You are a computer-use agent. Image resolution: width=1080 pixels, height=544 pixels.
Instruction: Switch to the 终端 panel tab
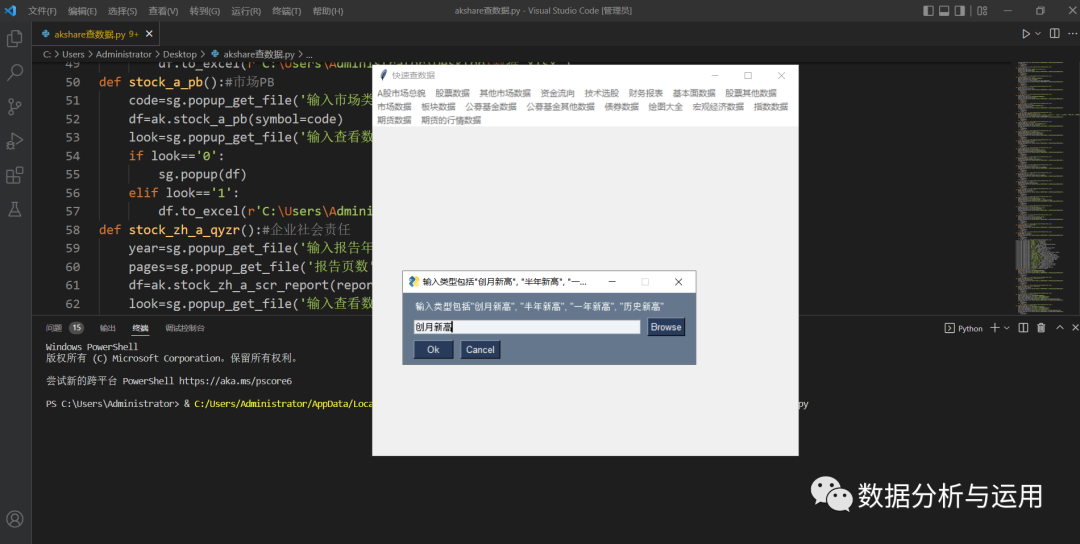141,328
